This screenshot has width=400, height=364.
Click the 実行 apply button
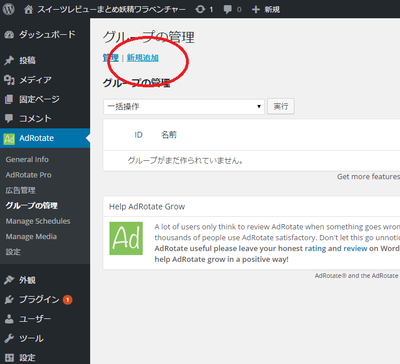click(x=281, y=106)
